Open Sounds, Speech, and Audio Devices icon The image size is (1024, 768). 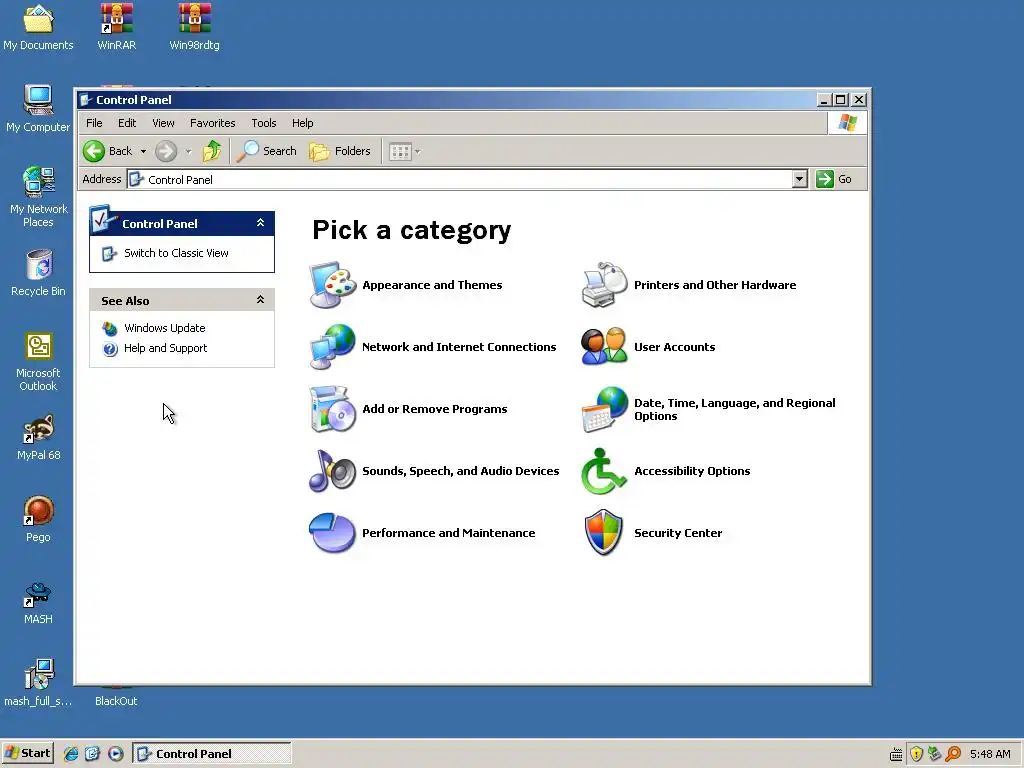click(332, 471)
